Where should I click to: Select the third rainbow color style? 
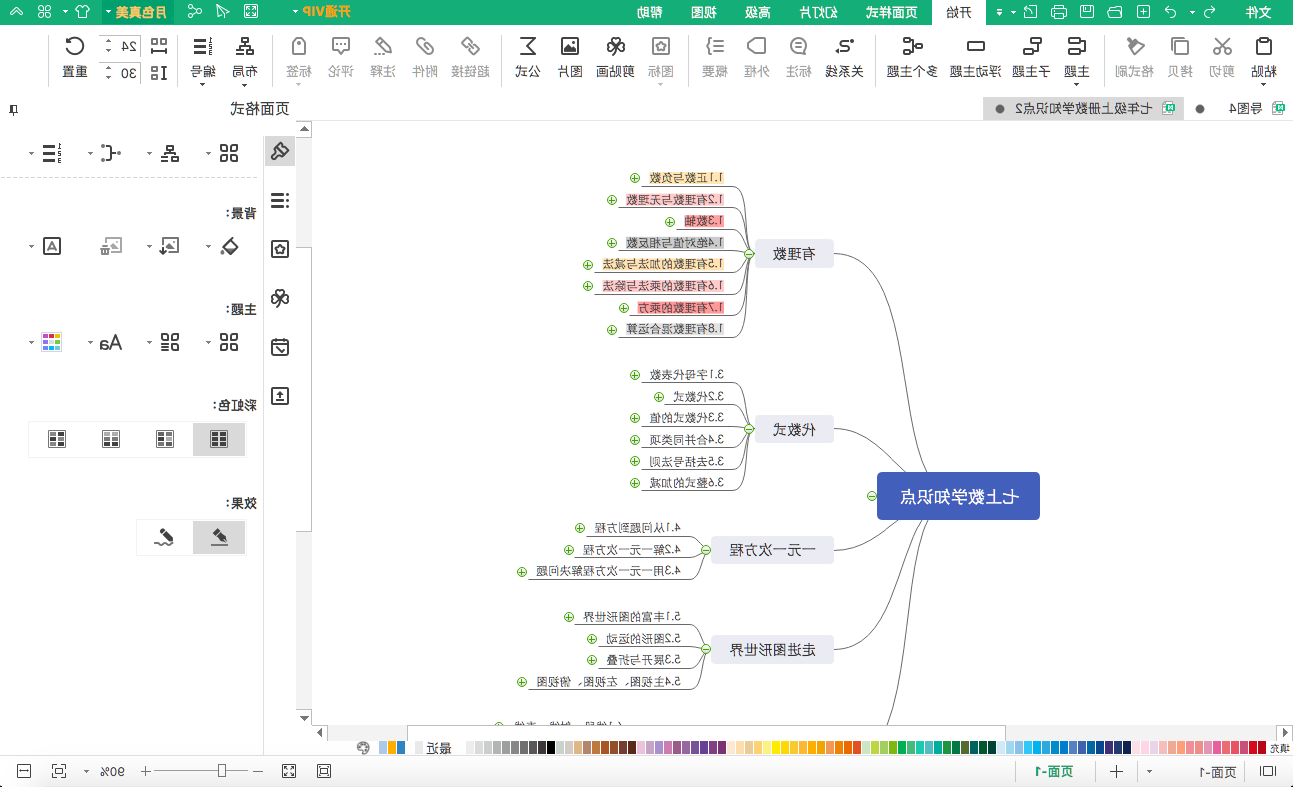pos(111,439)
